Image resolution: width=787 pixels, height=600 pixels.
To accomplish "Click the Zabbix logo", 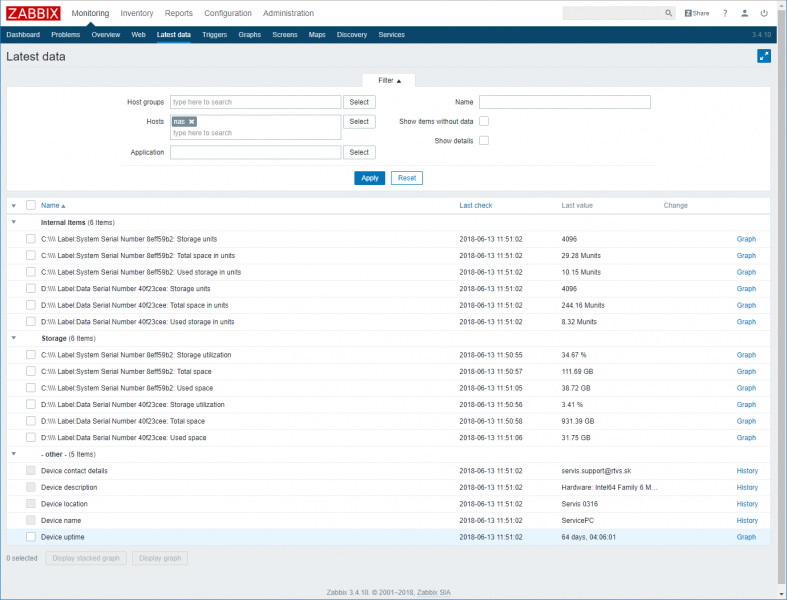I will 34,13.
